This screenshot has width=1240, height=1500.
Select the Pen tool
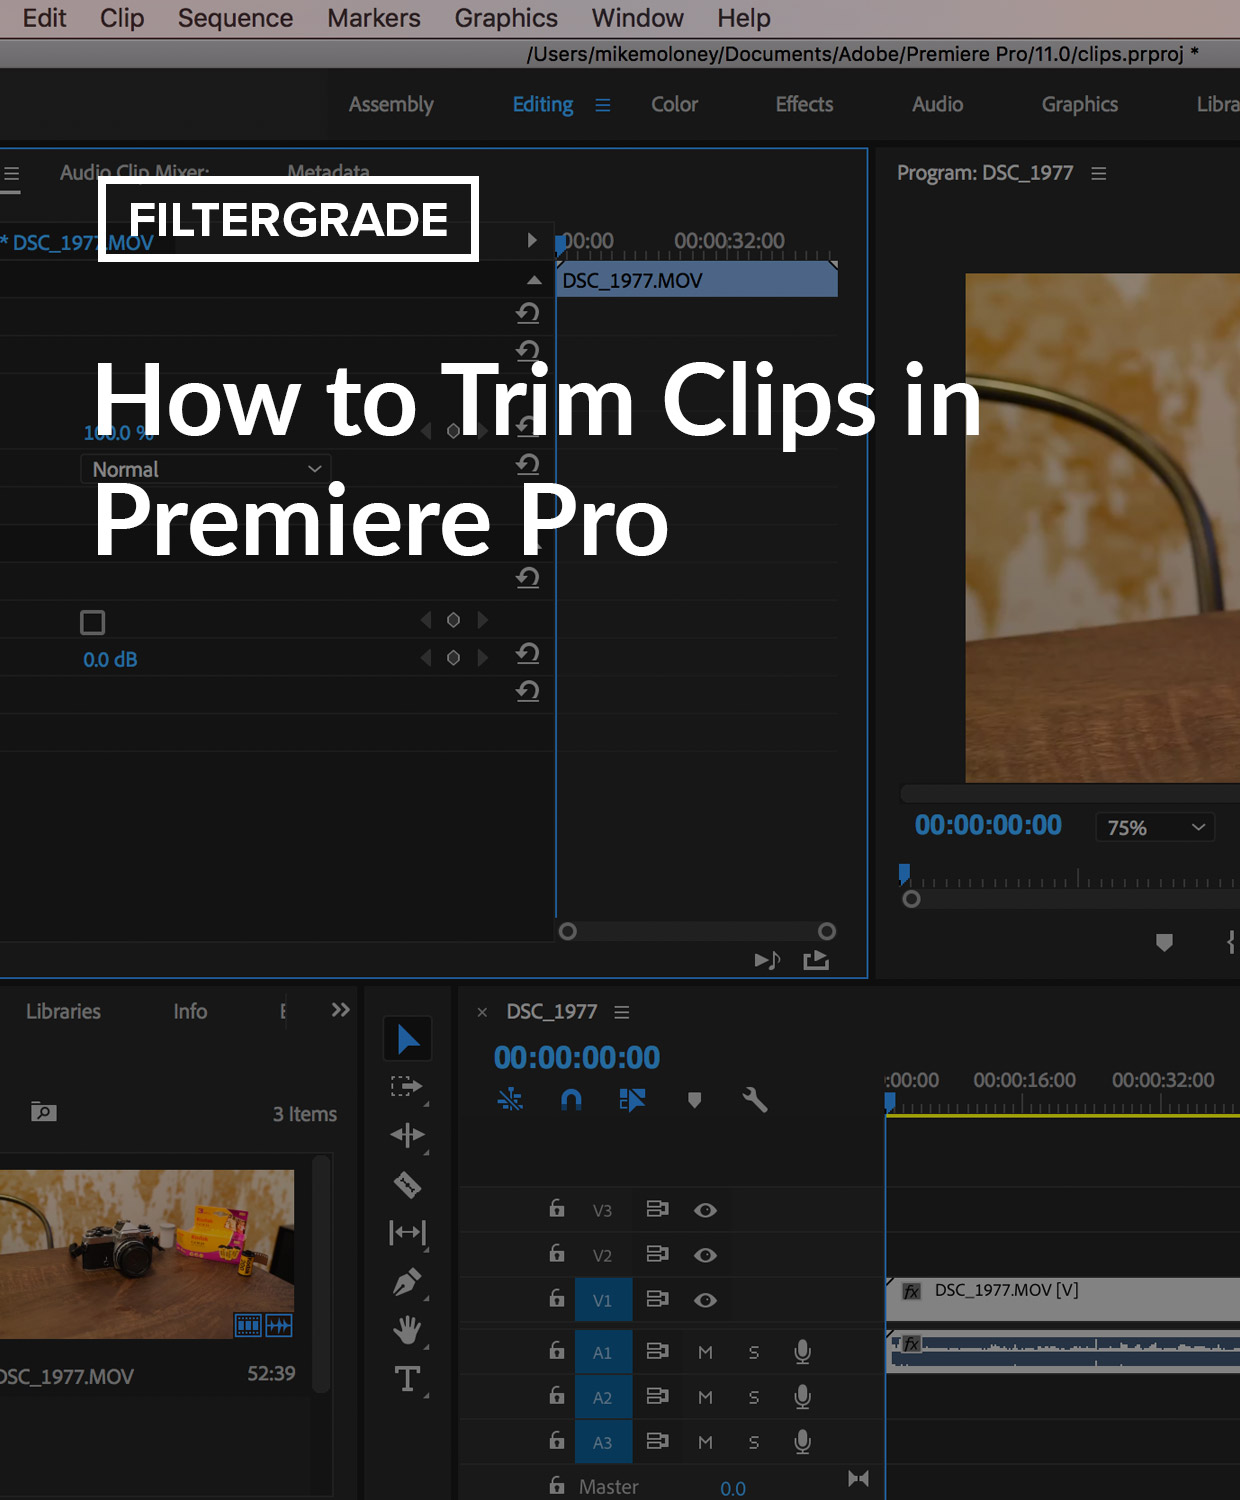coord(407,1282)
